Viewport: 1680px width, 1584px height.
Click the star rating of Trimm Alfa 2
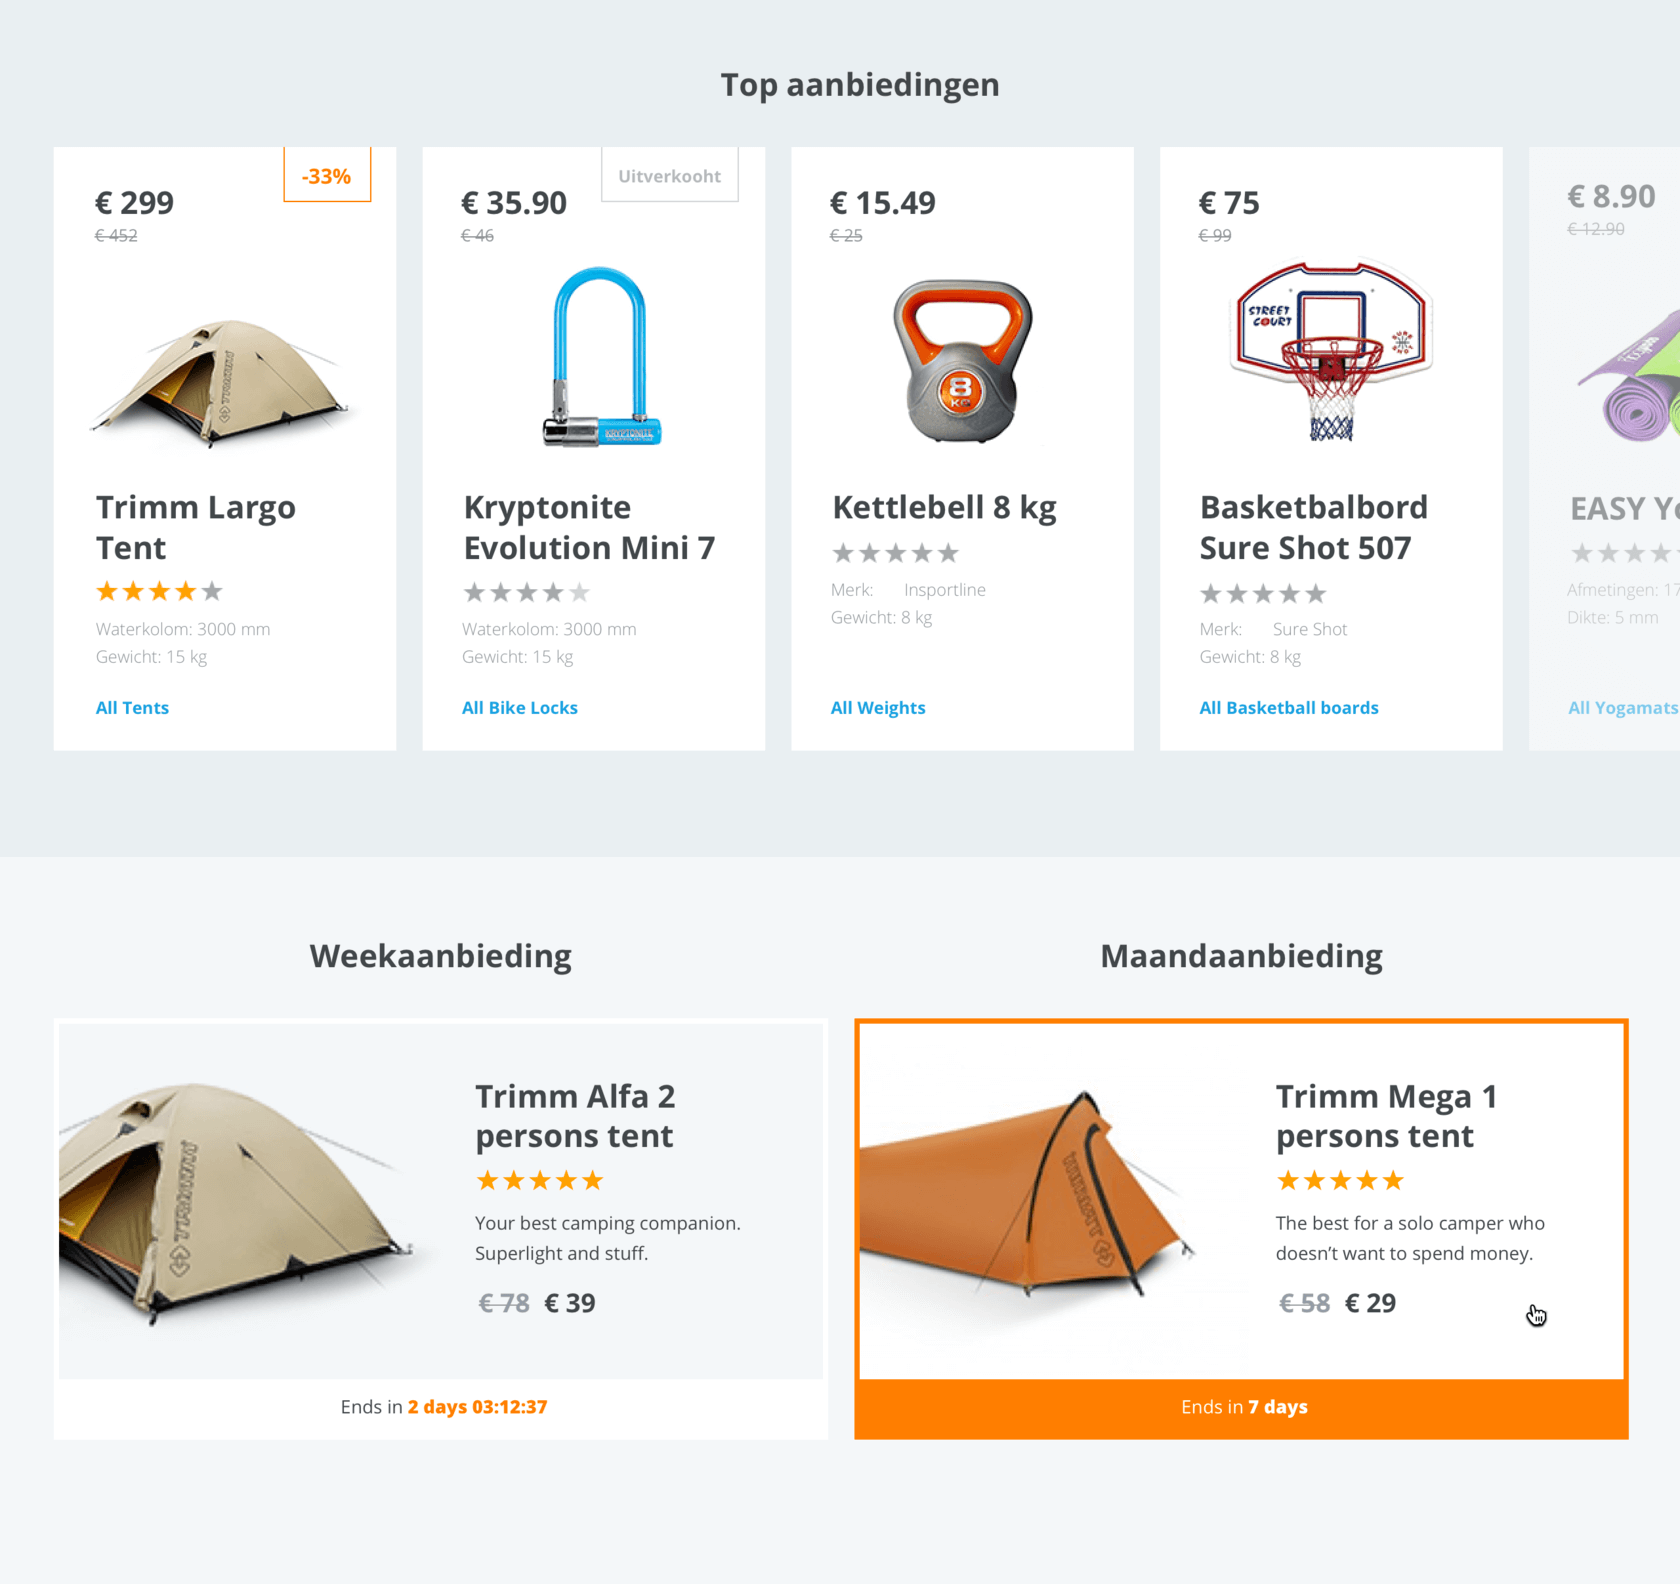(540, 1181)
